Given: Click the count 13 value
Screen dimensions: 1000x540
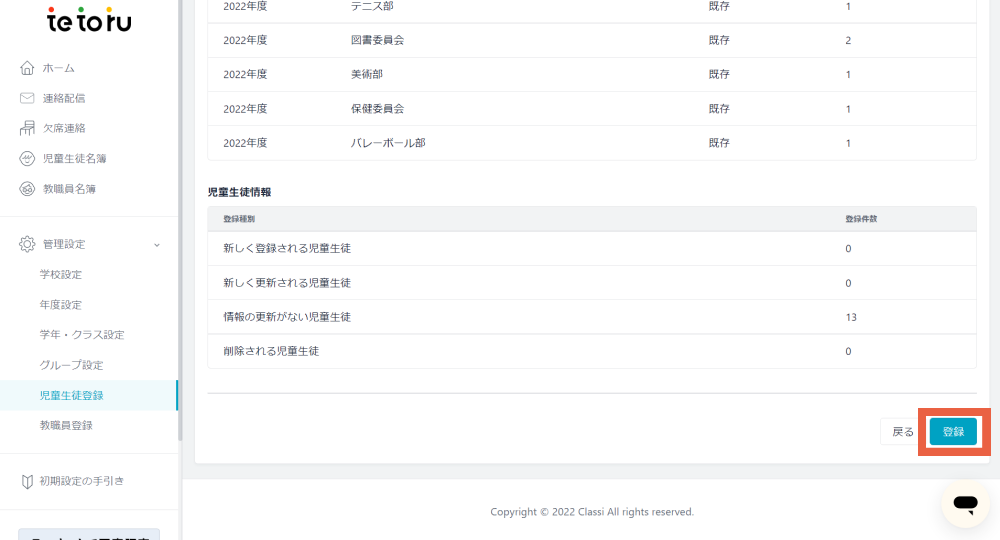Looking at the screenshot, I should pyautogui.click(x=851, y=317).
